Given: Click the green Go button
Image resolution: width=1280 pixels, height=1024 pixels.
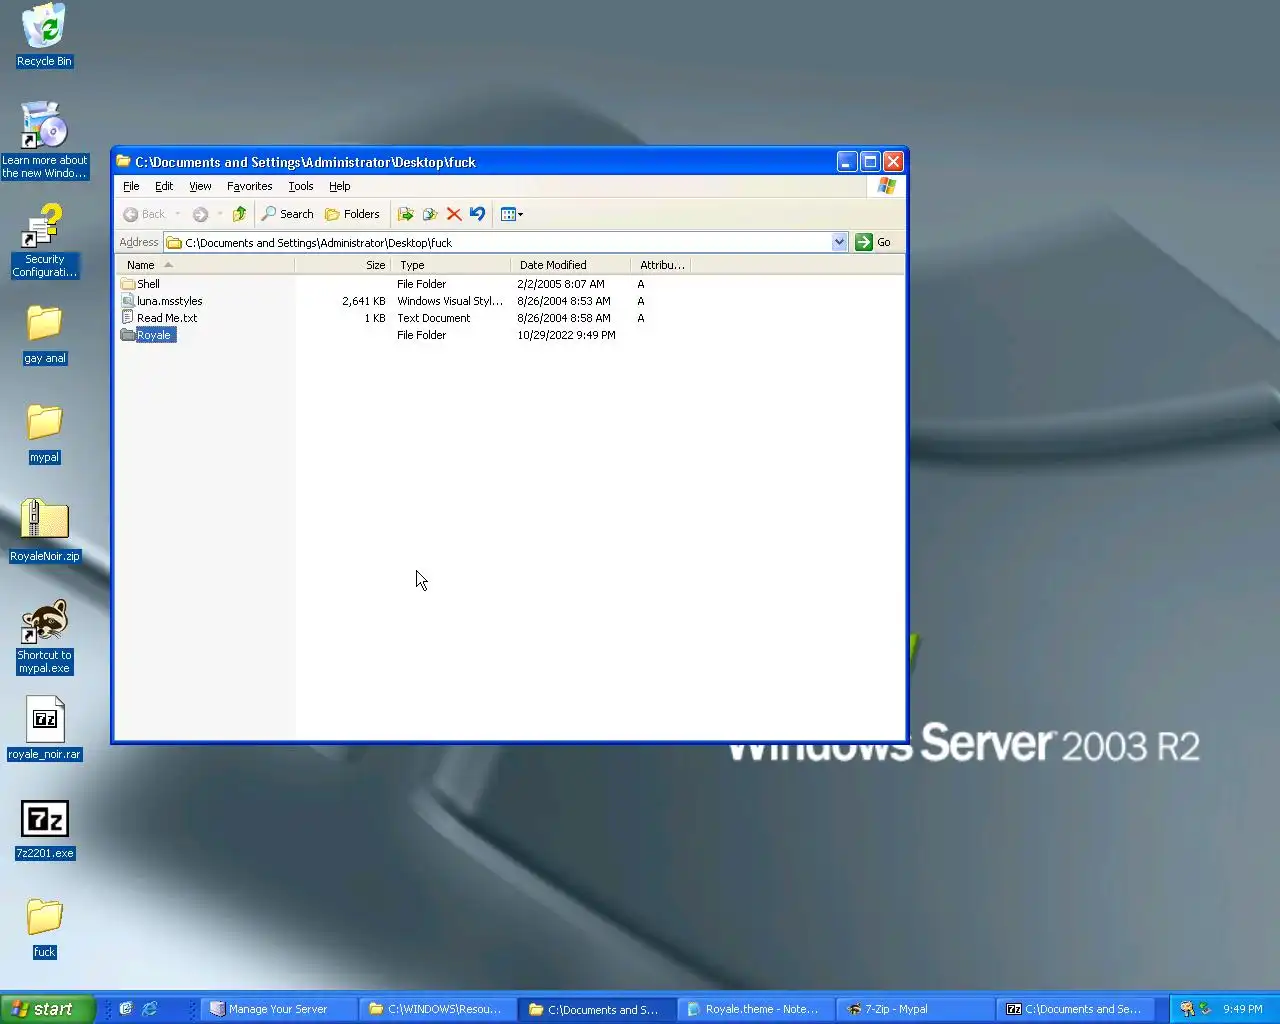Looking at the screenshot, I should (873, 242).
